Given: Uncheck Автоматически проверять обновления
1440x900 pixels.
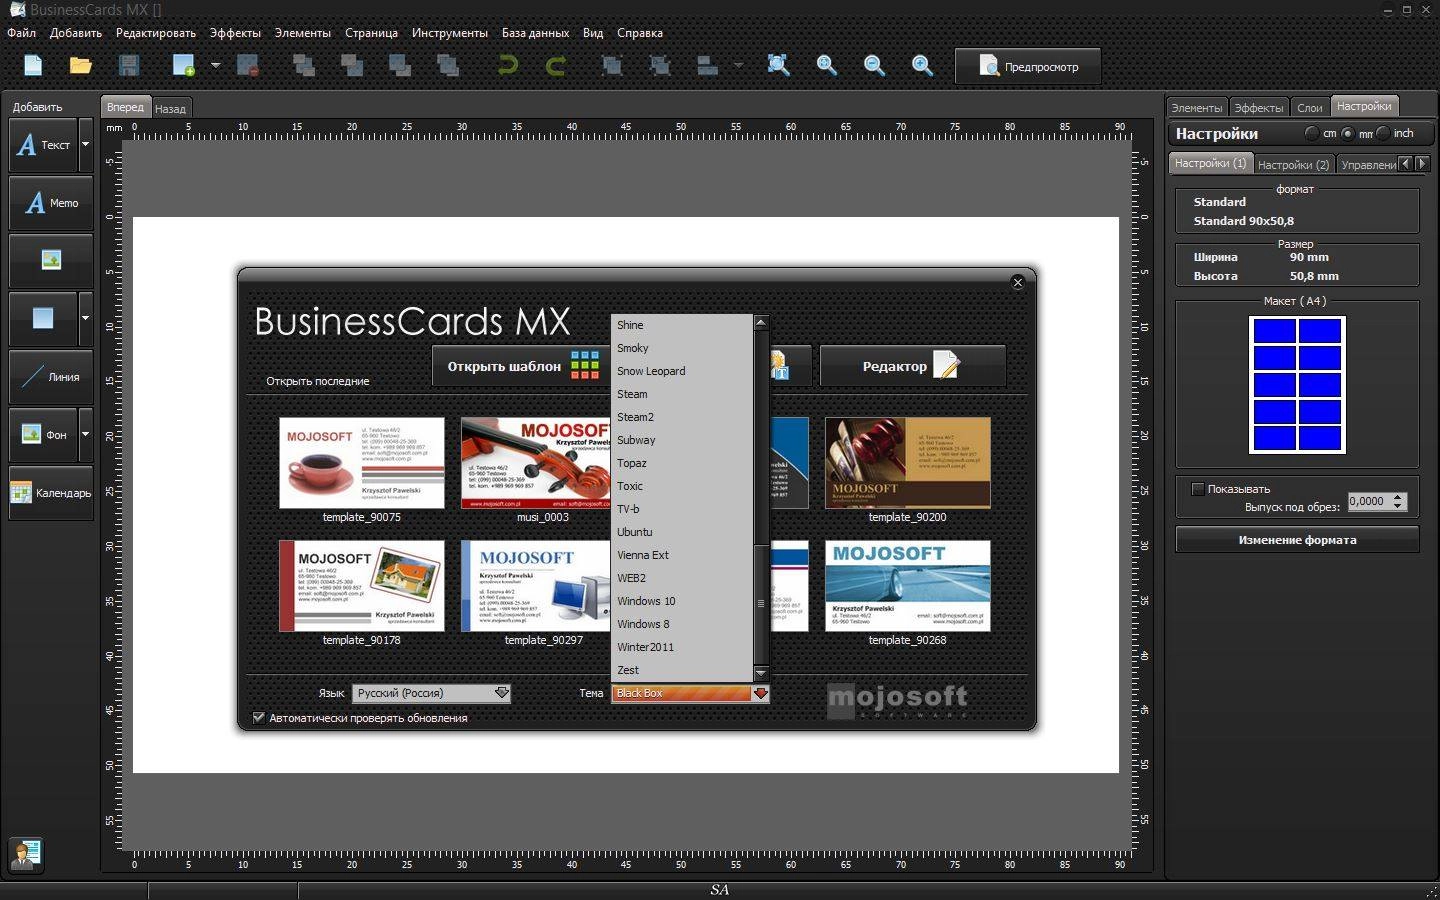Looking at the screenshot, I should coord(259,718).
